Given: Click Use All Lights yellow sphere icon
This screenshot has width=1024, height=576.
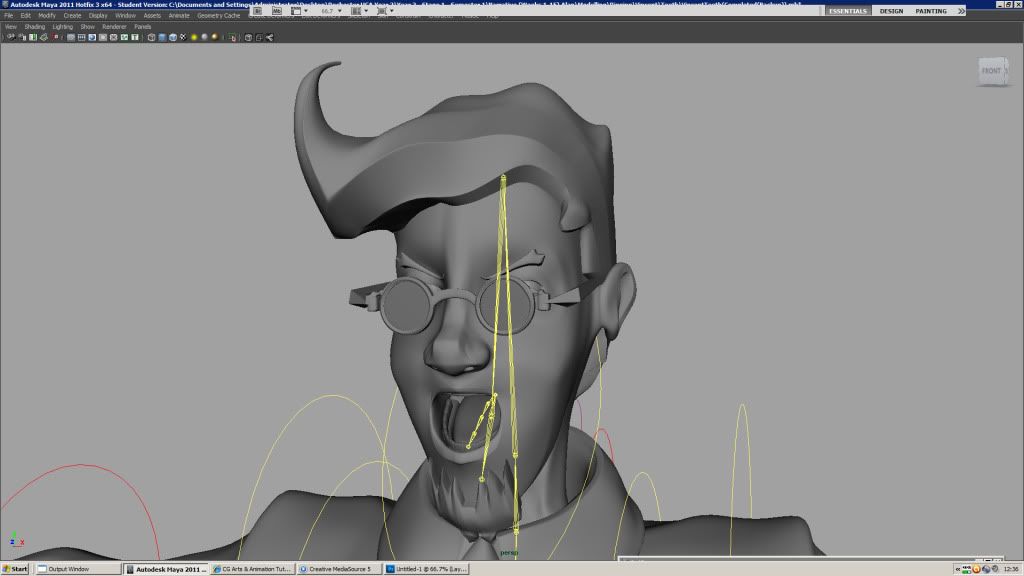Looking at the screenshot, I should (x=194, y=37).
